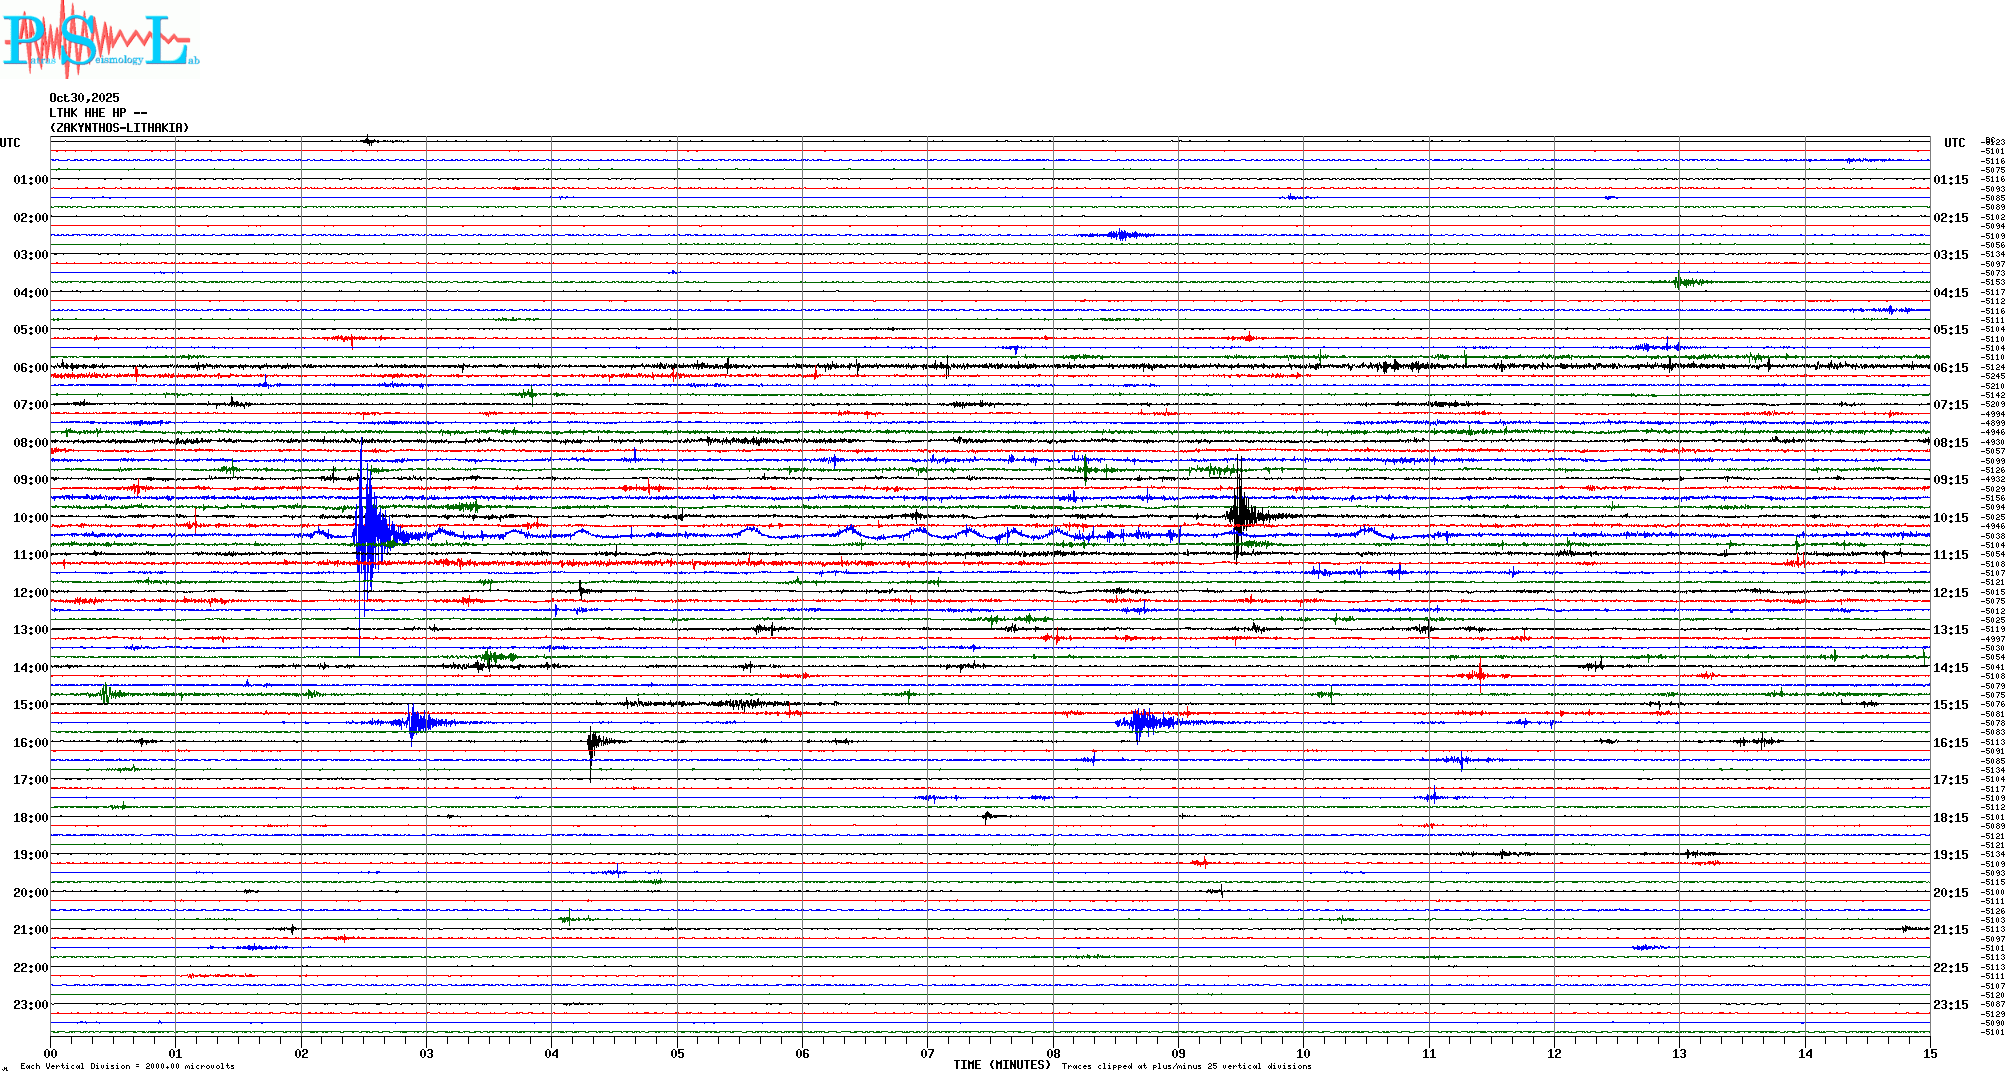The height and width of the screenshot is (1080, 2010).
Task: Click the 03:15 label on right axis
Action: tap(1950, 255)
